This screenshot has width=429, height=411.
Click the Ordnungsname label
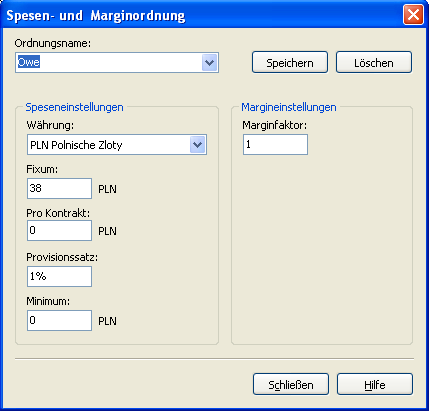pyautogui.click(x=53, y=43)
